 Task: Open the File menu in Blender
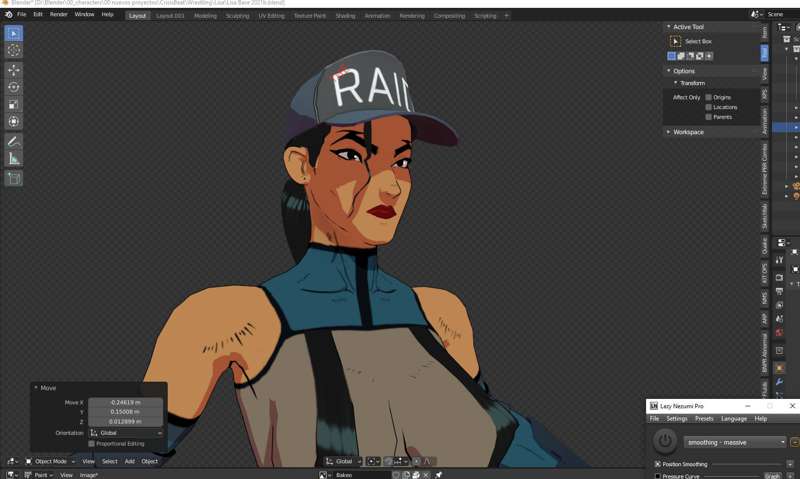(x=21, y=15)
